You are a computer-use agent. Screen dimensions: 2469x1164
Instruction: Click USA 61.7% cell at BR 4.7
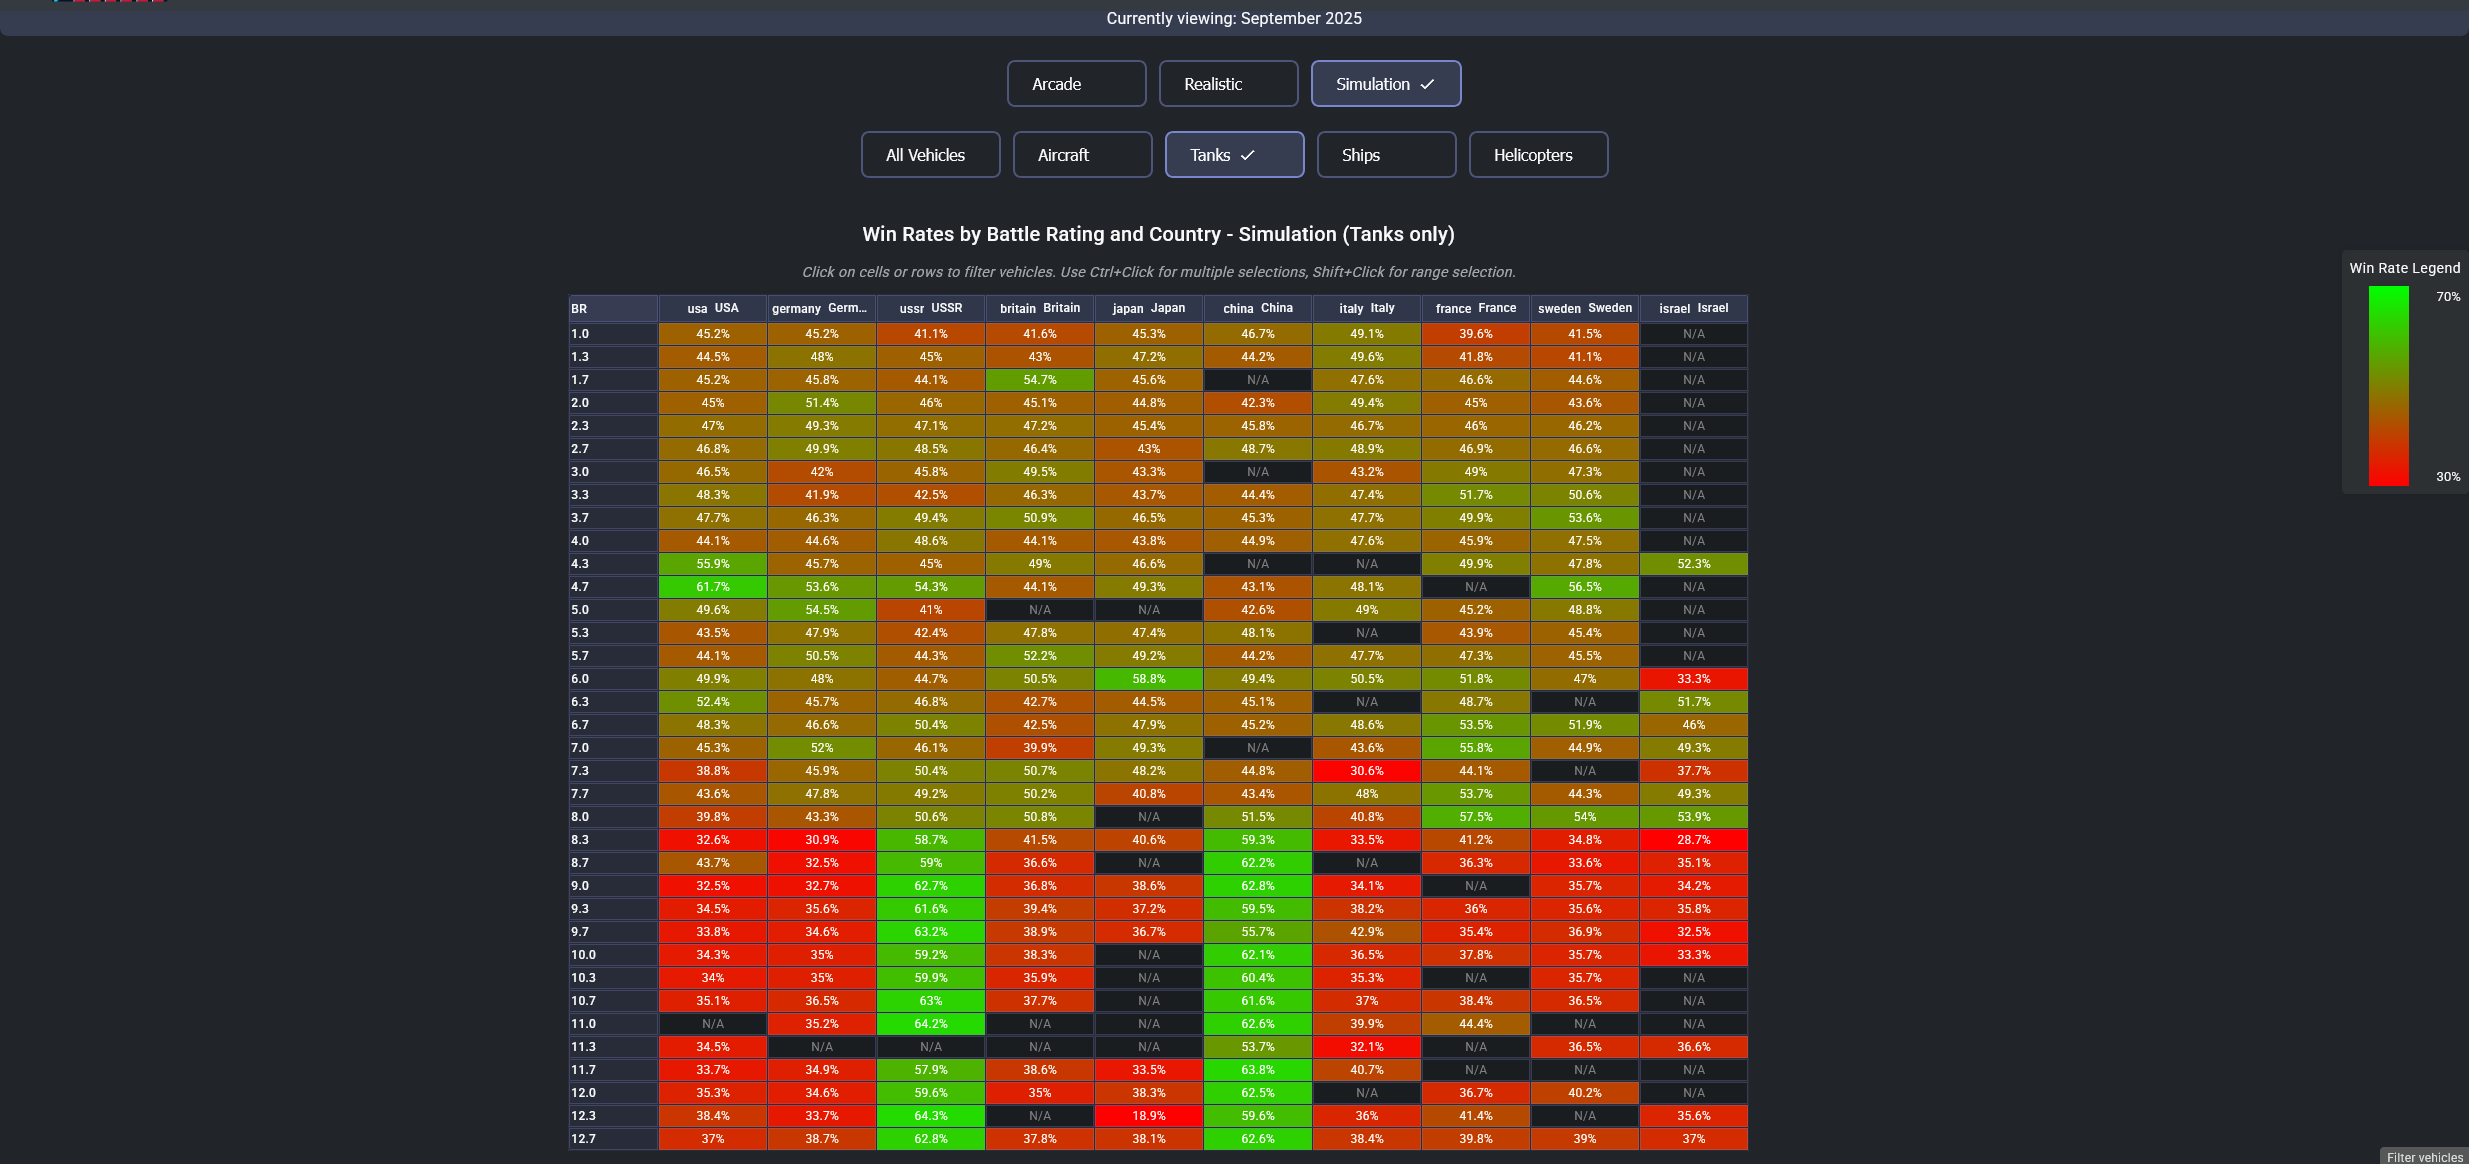pyautogui.click(x=713, y=587)
